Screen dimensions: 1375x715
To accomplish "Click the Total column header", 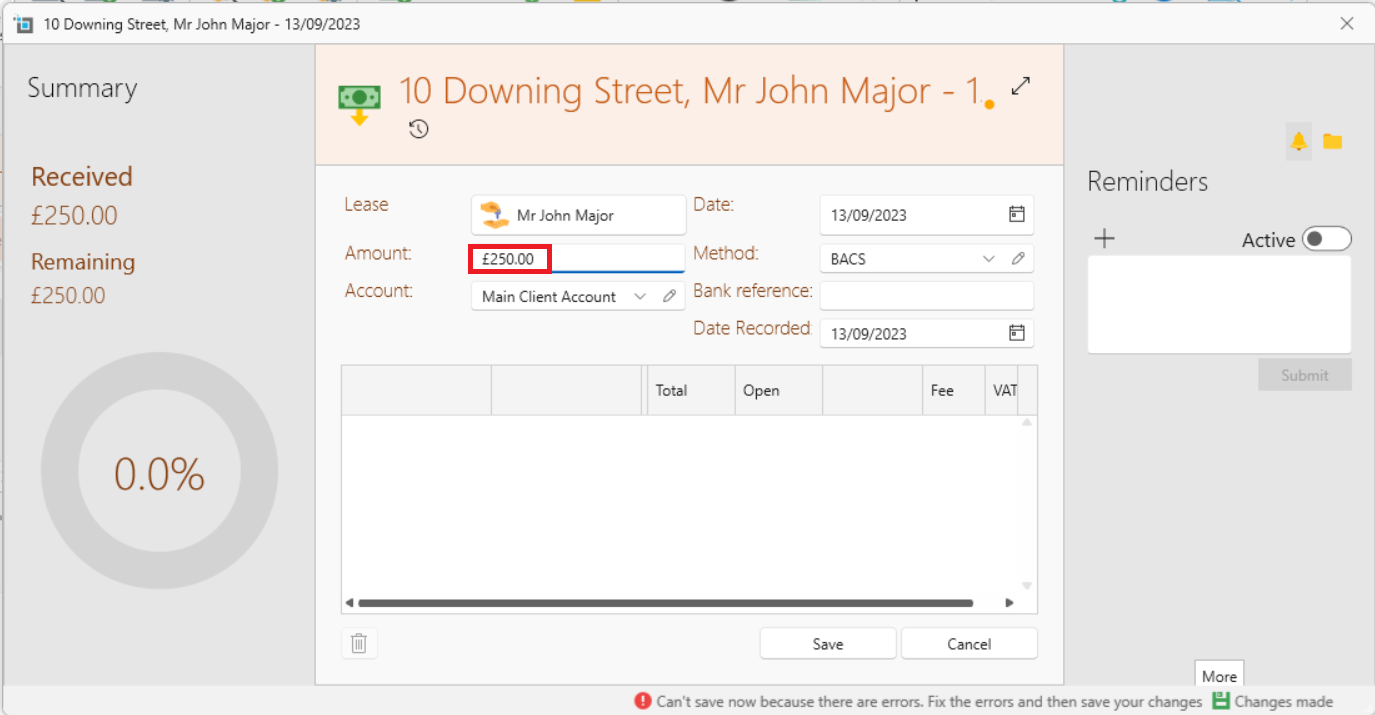I will click(691, 390).
